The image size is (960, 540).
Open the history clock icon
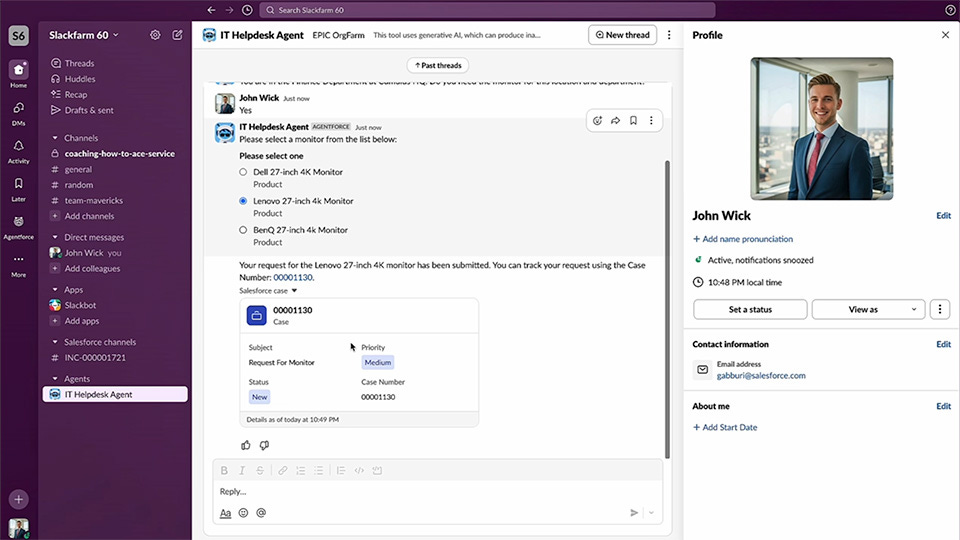tap(247, 10)
